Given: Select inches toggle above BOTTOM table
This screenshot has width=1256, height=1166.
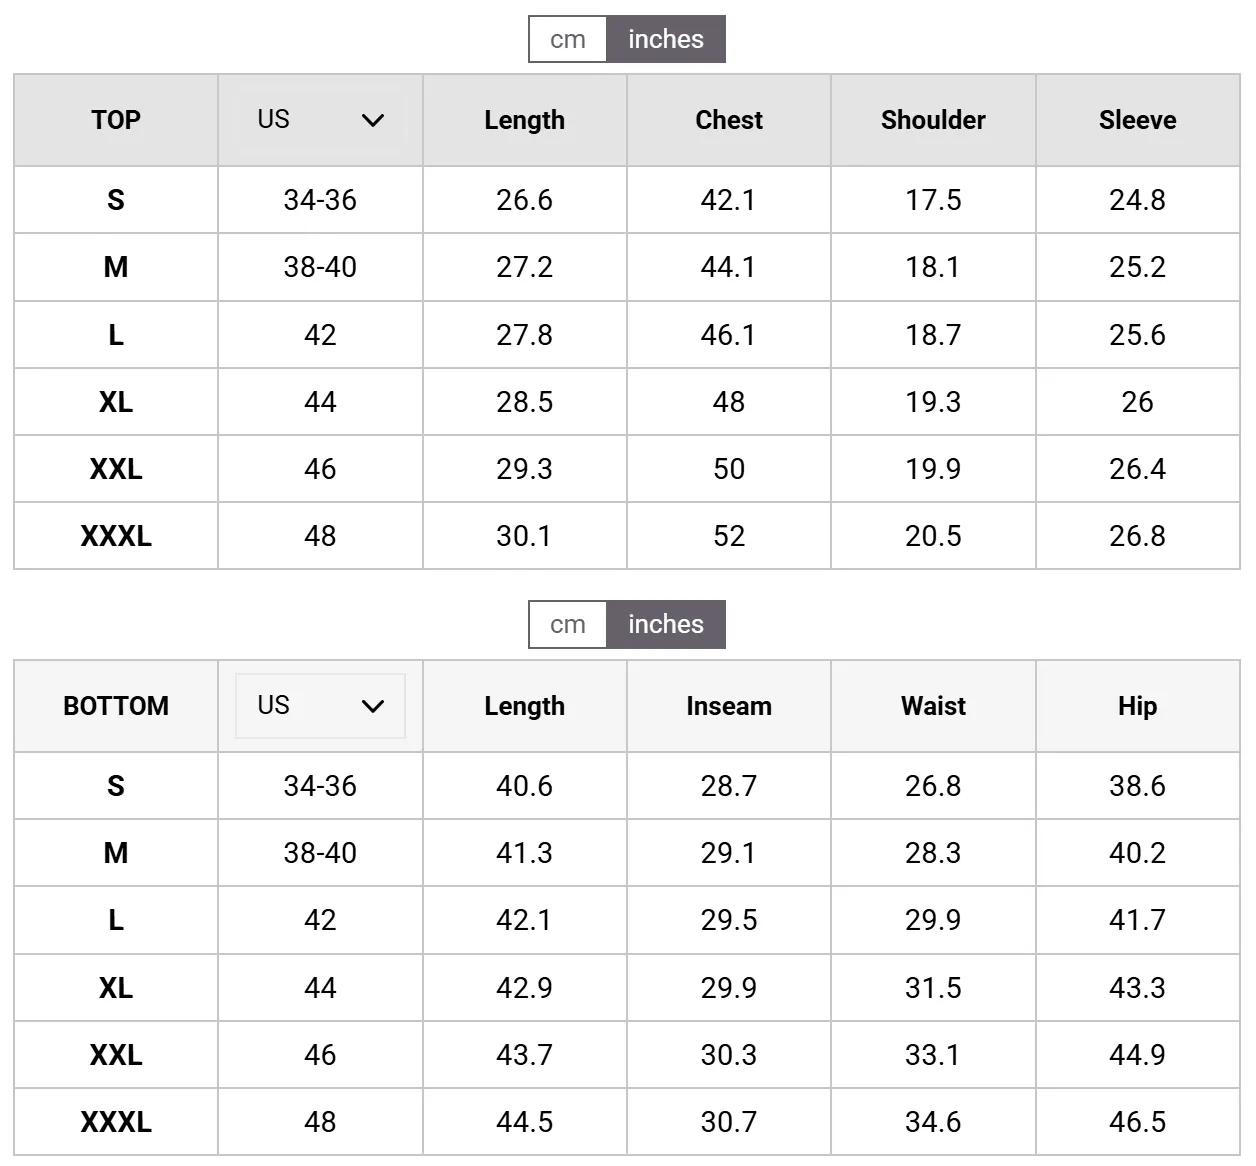Looking at the screenshot, I should coord(666,624).
